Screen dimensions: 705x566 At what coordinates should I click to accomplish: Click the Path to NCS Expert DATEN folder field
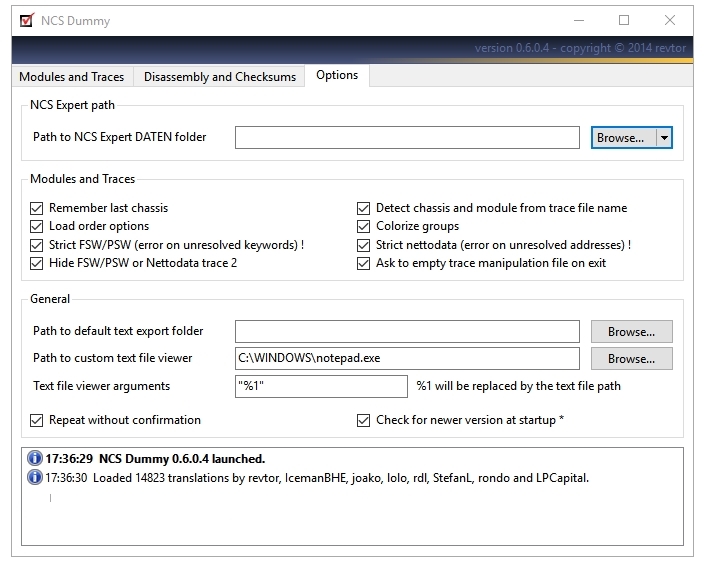tap(407, 138)
